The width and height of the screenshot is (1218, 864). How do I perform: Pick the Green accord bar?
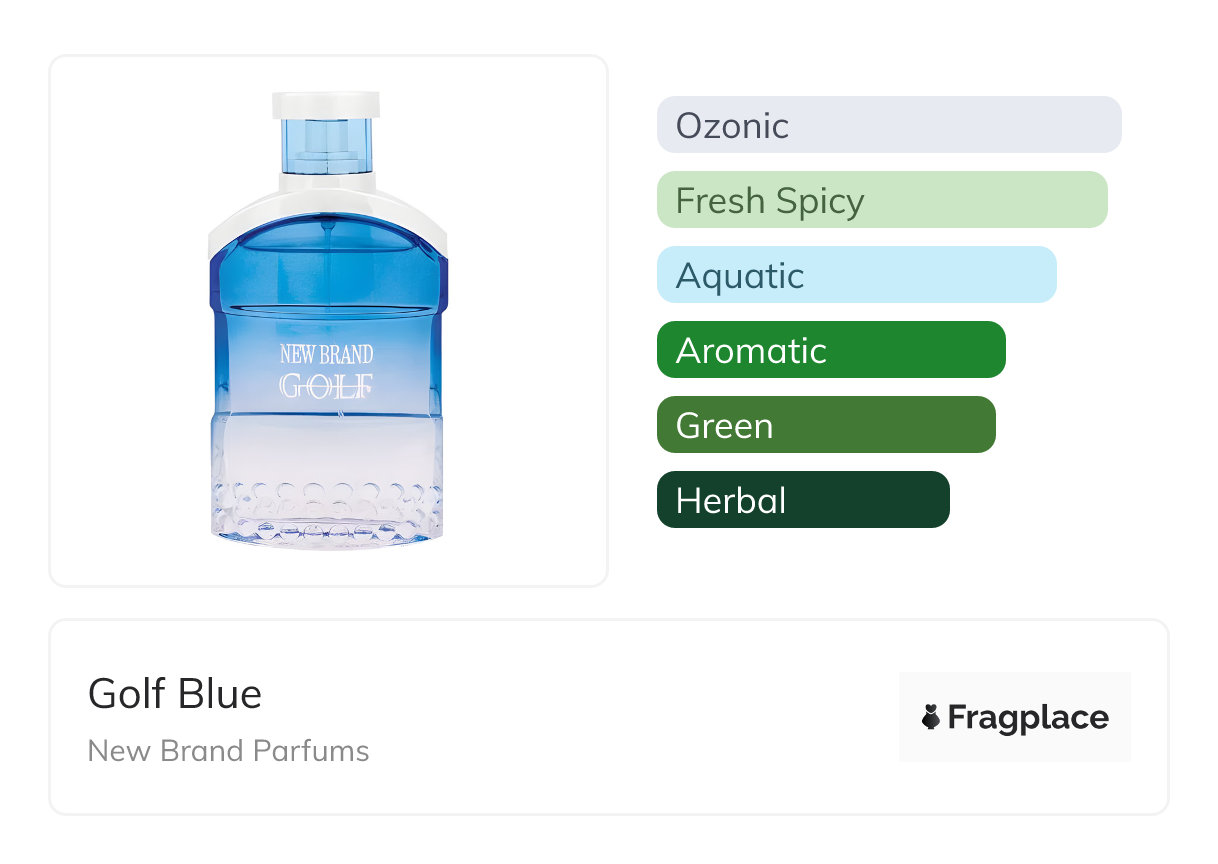825,425
